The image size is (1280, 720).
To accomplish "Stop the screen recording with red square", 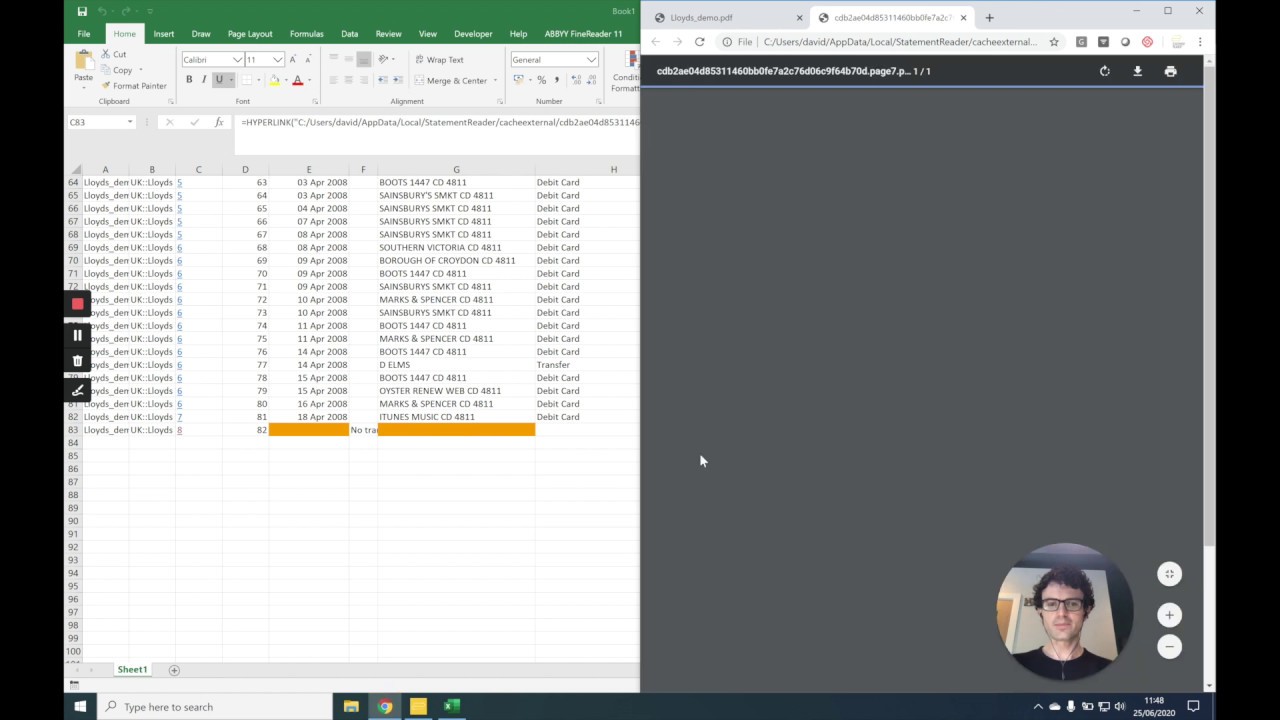I will coord(77,304).
